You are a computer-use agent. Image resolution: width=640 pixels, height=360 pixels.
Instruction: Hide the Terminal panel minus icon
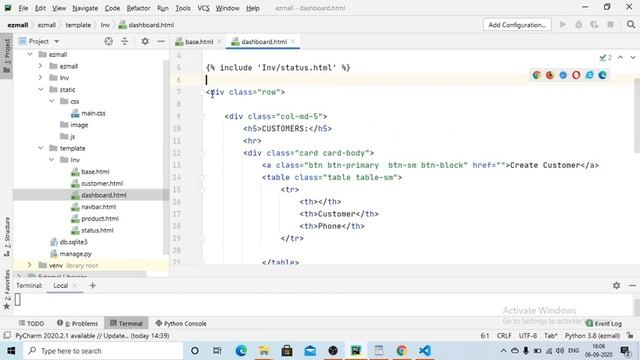632,285
